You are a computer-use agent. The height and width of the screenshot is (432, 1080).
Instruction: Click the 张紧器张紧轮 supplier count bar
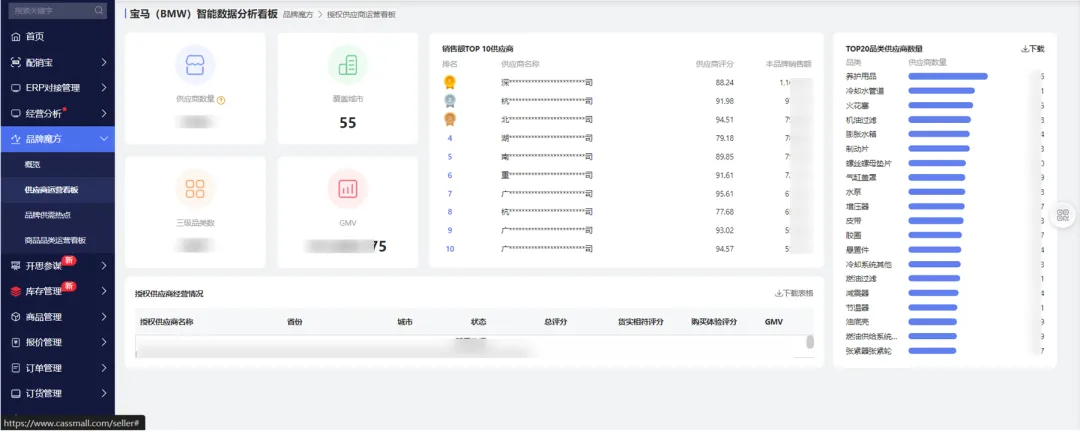tap(932, 351)
